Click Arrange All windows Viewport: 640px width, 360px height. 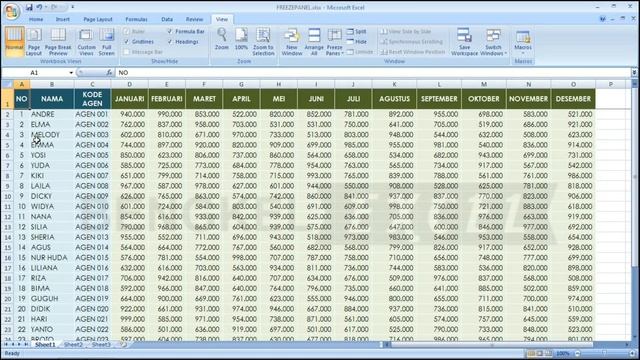314,41
